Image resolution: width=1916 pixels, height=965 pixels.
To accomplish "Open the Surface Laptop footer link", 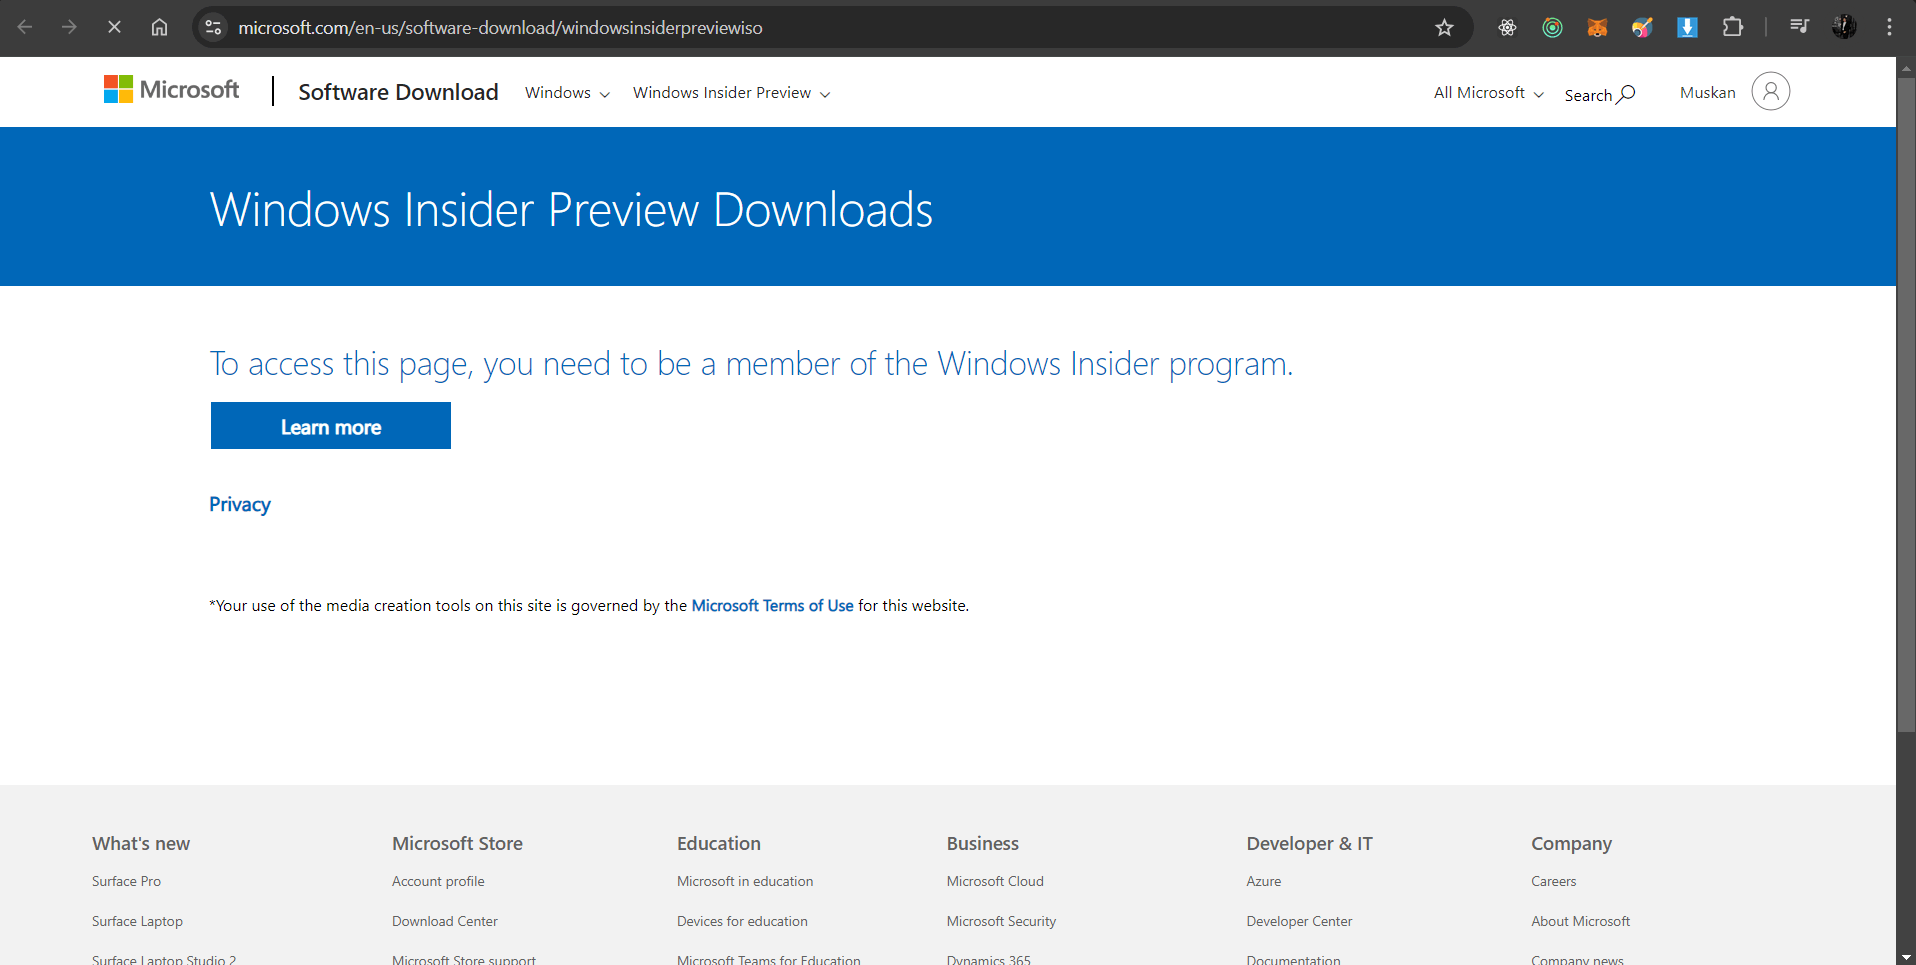I will [x=137, y=921].
